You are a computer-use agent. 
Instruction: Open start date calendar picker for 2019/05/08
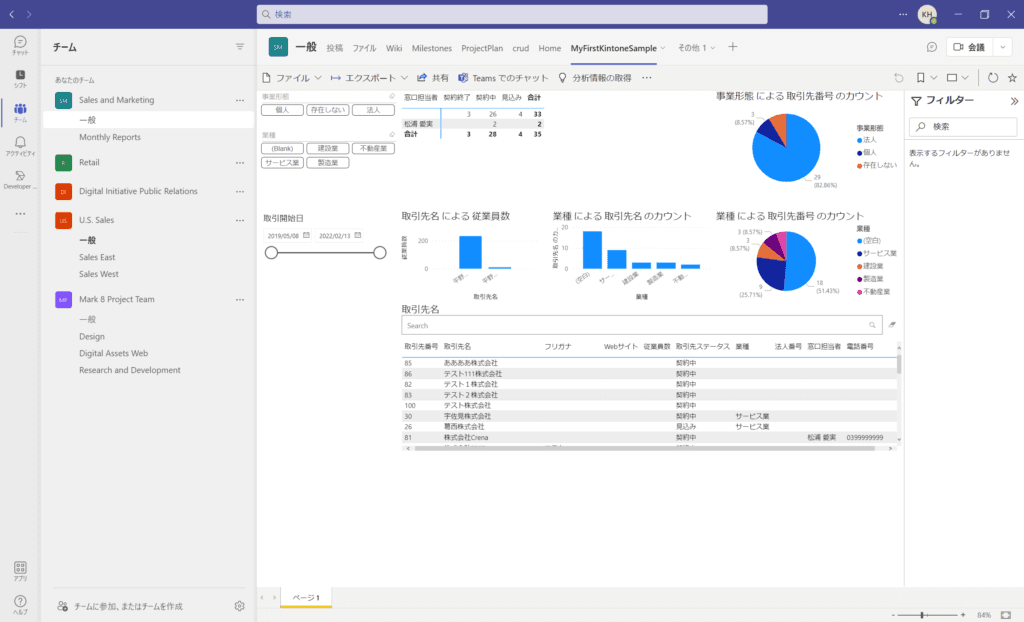pyautogui.click(x=306, y=235)
